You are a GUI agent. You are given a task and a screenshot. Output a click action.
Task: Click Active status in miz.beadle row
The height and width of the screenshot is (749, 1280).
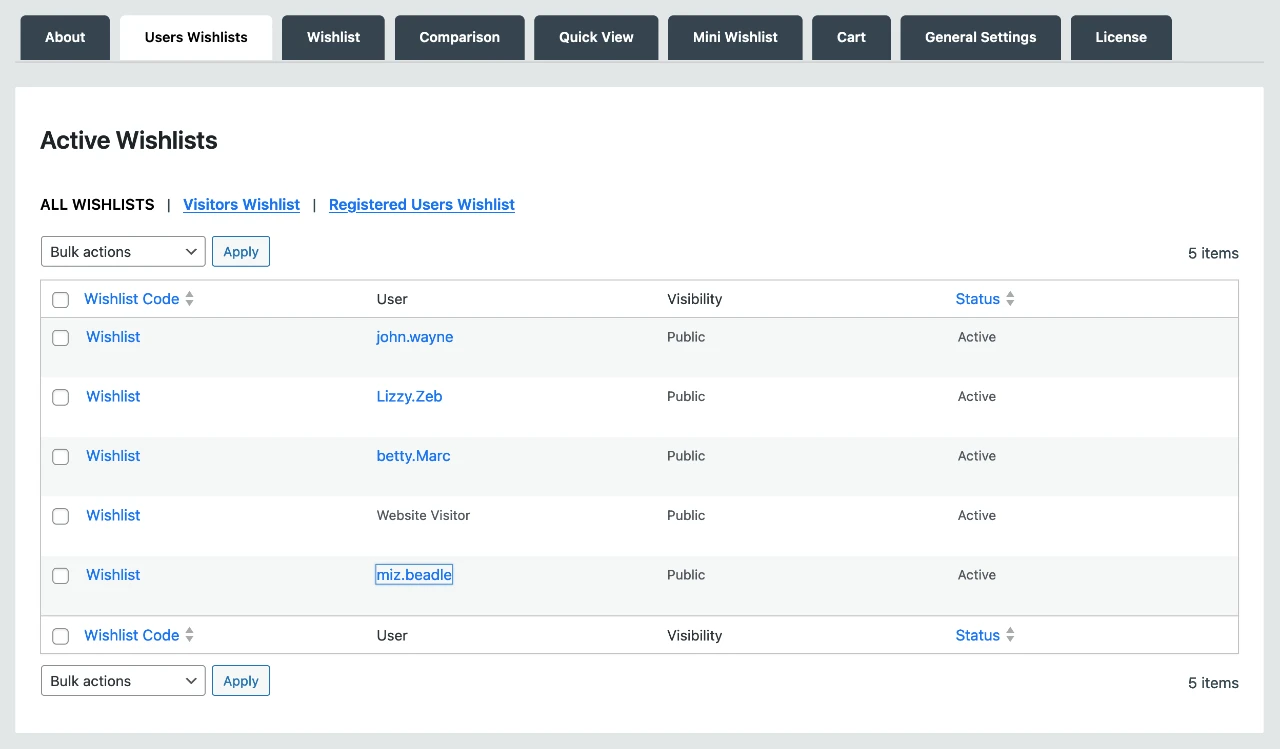pos(976,575)
